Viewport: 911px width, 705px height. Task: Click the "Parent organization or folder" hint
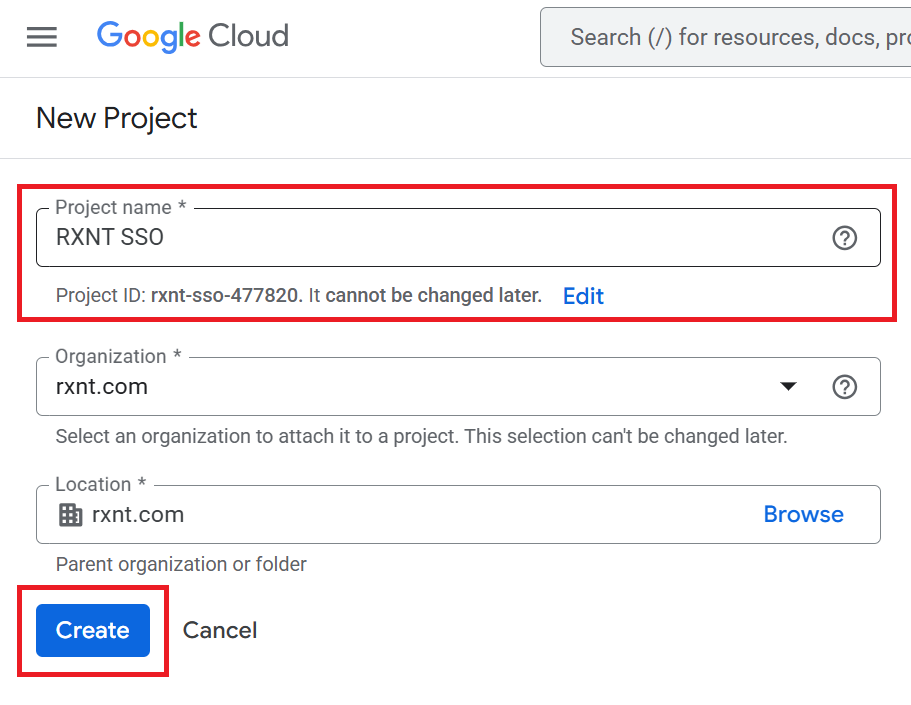pos(181,564)
